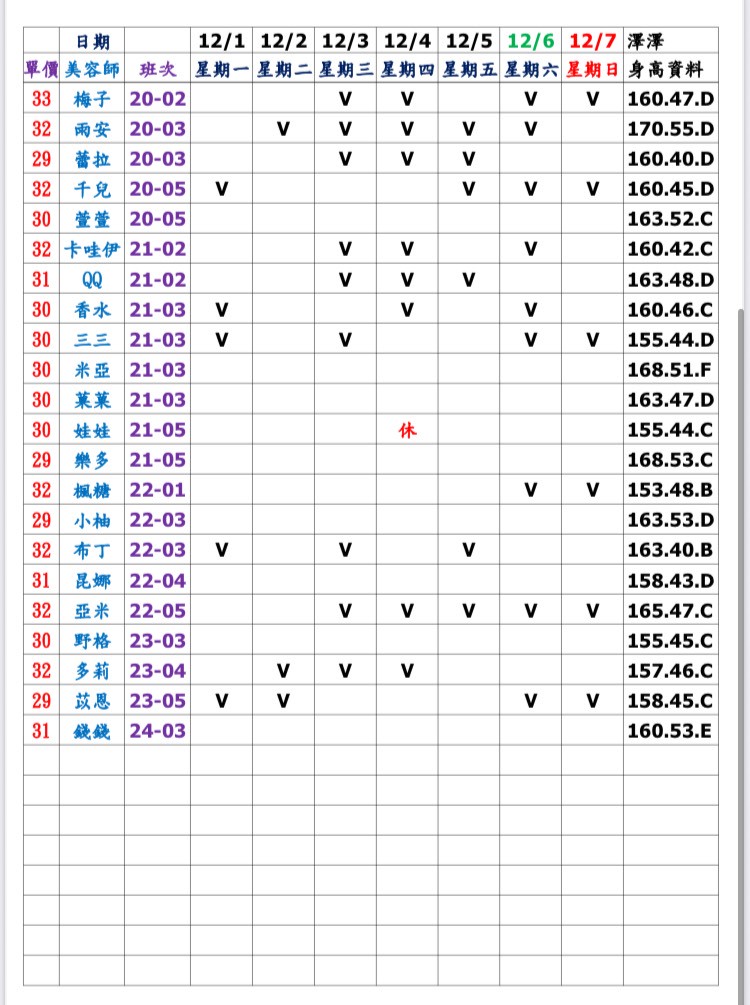Viewport: 750px width, 1005px height.
Task: Click the 星期四 weekday header
Action: click(407, 70)
